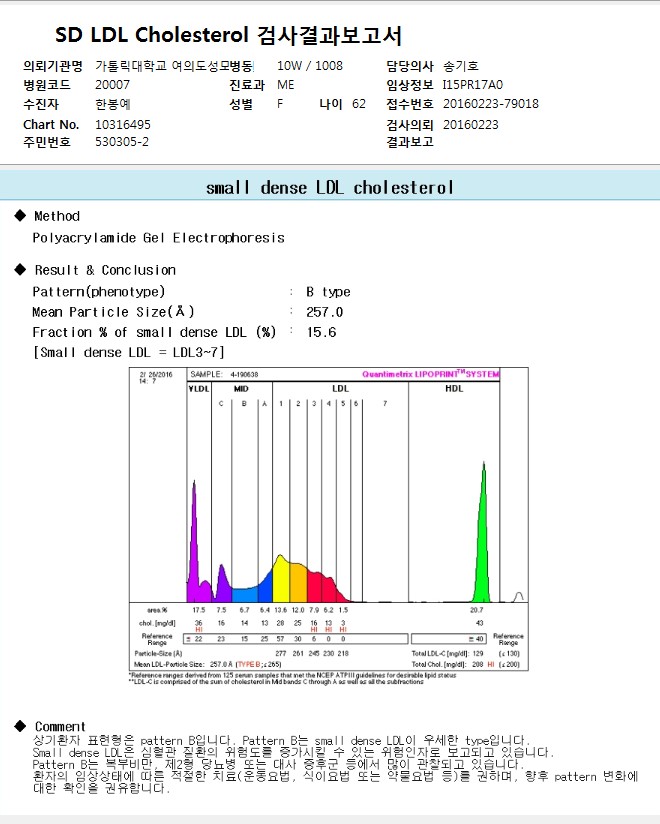Viewport: 660px width, 824px height.
Task: Click the resident number '530305-2'
Action: click(122, 142)
